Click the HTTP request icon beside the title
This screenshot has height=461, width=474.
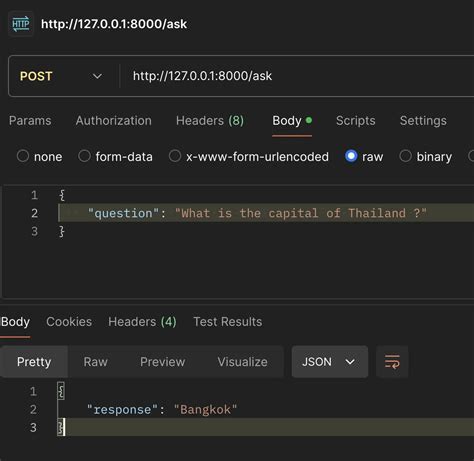click(x=21, y=24)
